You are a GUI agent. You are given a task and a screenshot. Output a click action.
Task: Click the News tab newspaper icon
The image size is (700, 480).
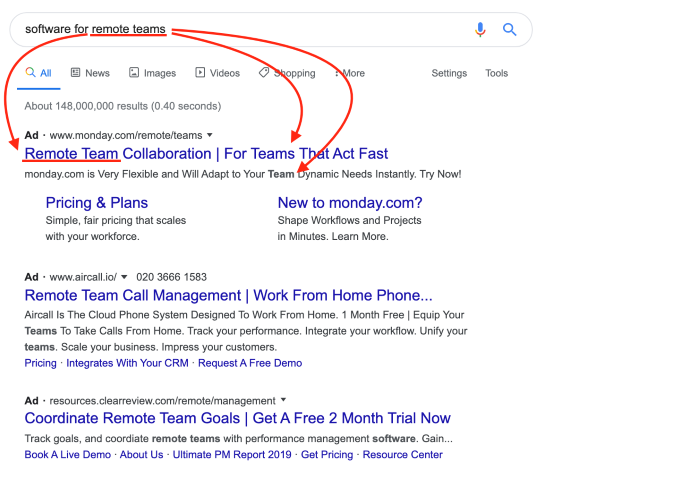pyautogui.click(x=75, y=72)
